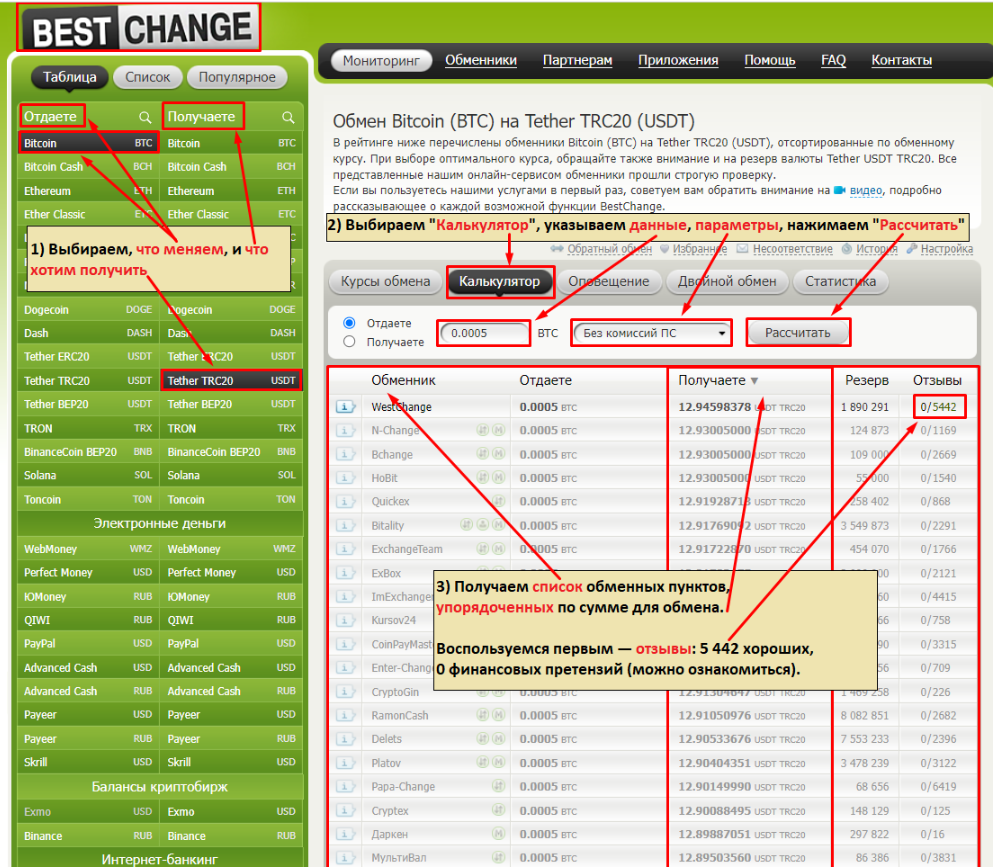Click the Отзывы column header

click(x=937, y=381)
